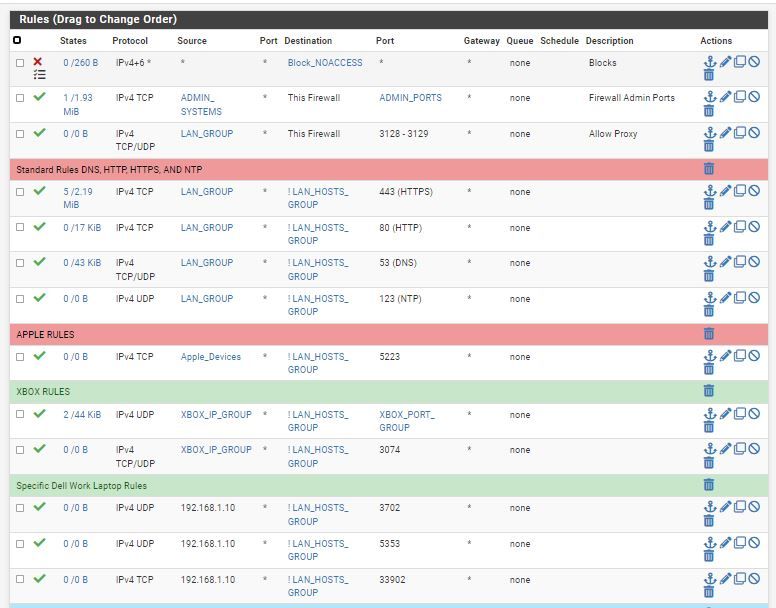This screenshot has width=776, height=608.
Task: Delete the port 3074 XBOX rule
Action: 709,463
